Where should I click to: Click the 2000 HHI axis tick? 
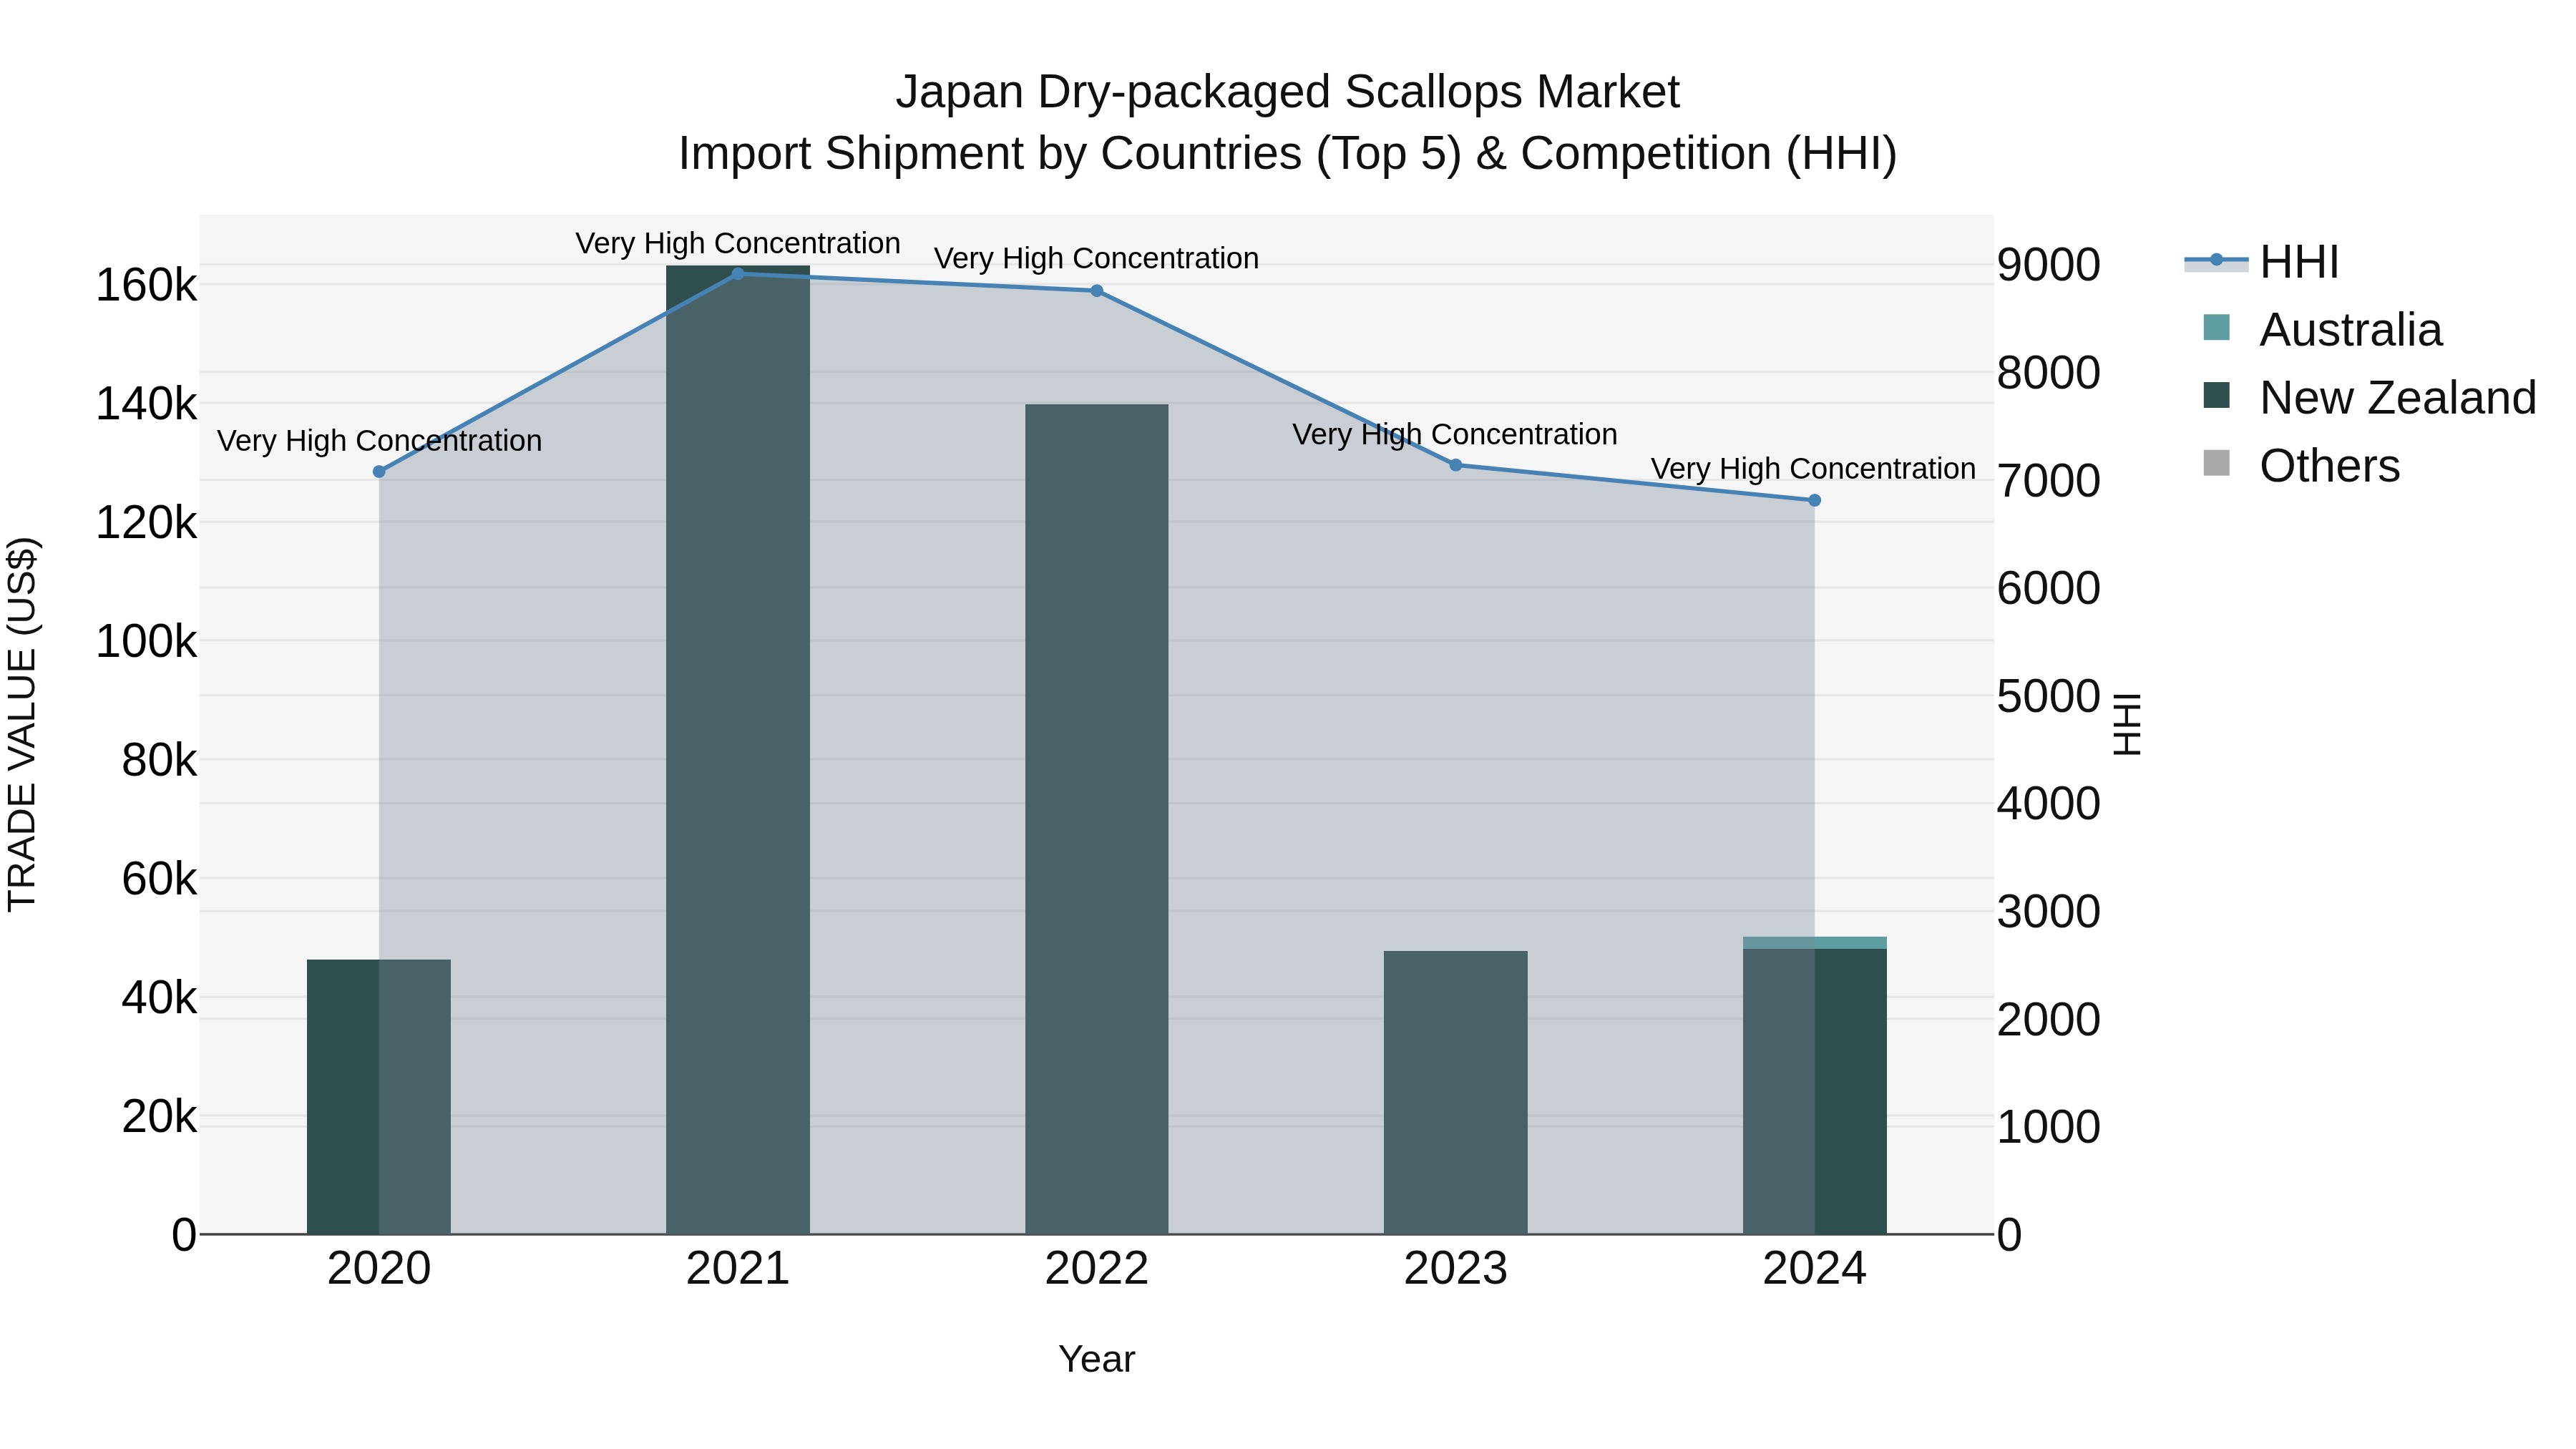[x=2049, y=1020]
